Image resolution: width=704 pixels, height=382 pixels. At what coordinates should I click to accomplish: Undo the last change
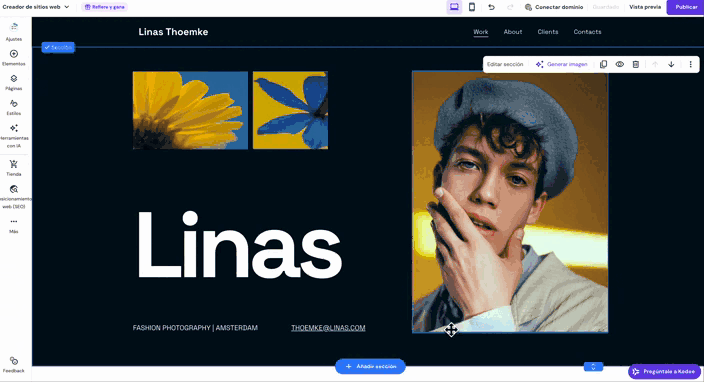click(x=491, y=7)
